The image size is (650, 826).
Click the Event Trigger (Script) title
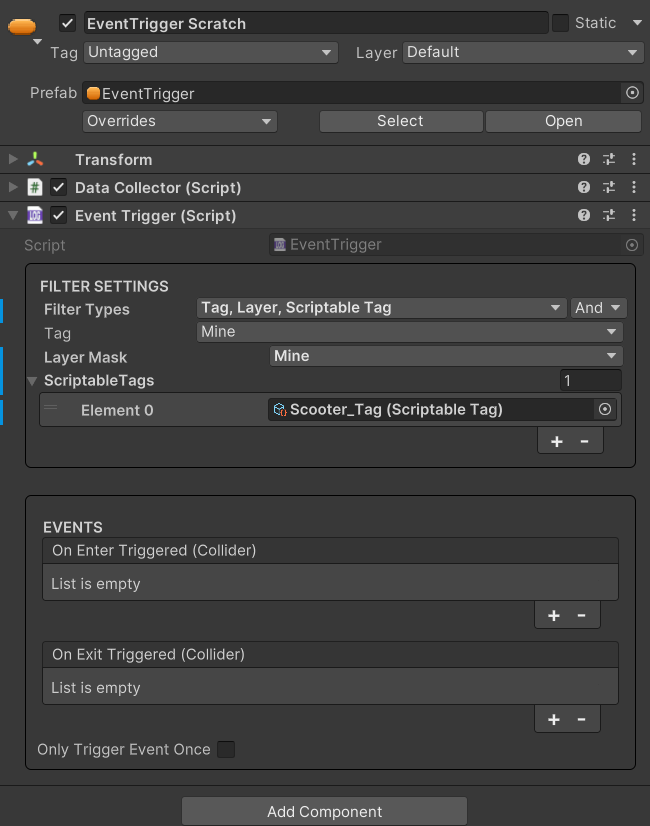coord(155,215)
